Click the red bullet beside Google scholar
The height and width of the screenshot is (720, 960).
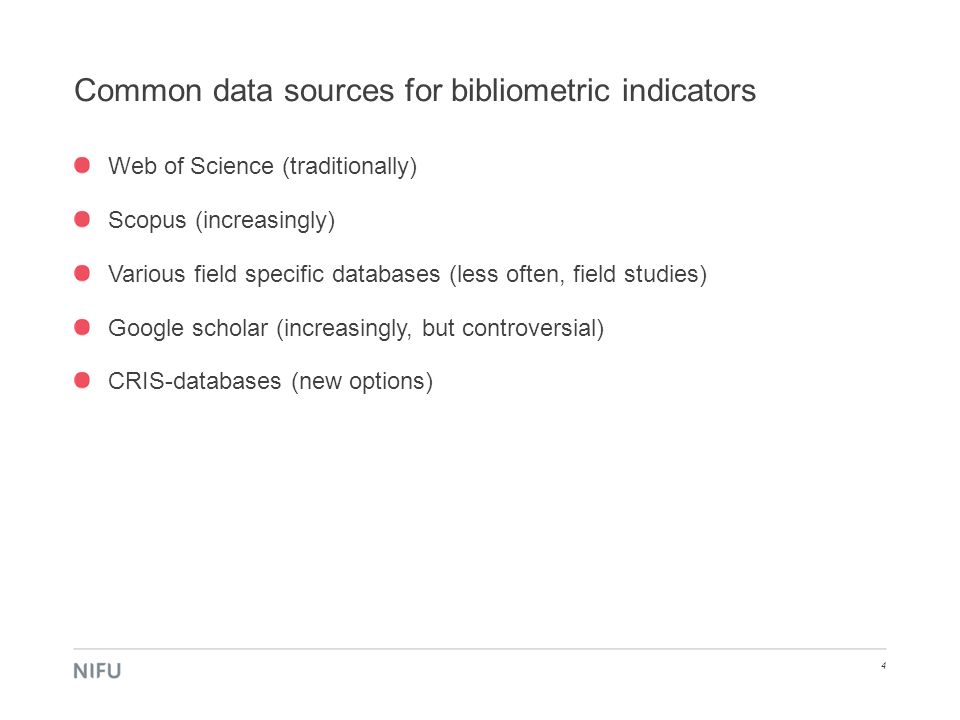point(82,327)
